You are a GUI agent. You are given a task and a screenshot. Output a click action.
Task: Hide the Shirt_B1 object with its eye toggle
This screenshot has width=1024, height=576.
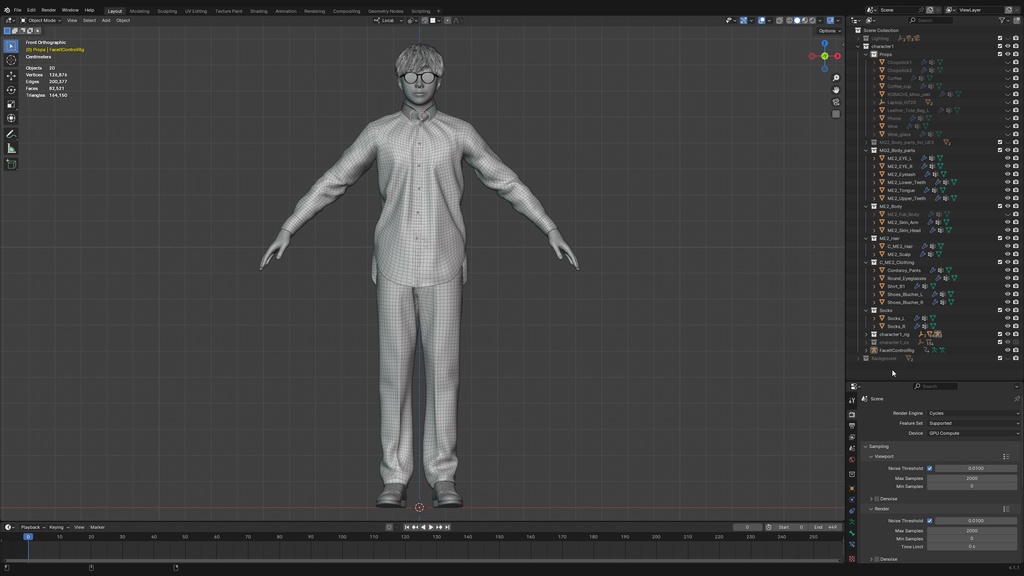tap(1008, 286)
